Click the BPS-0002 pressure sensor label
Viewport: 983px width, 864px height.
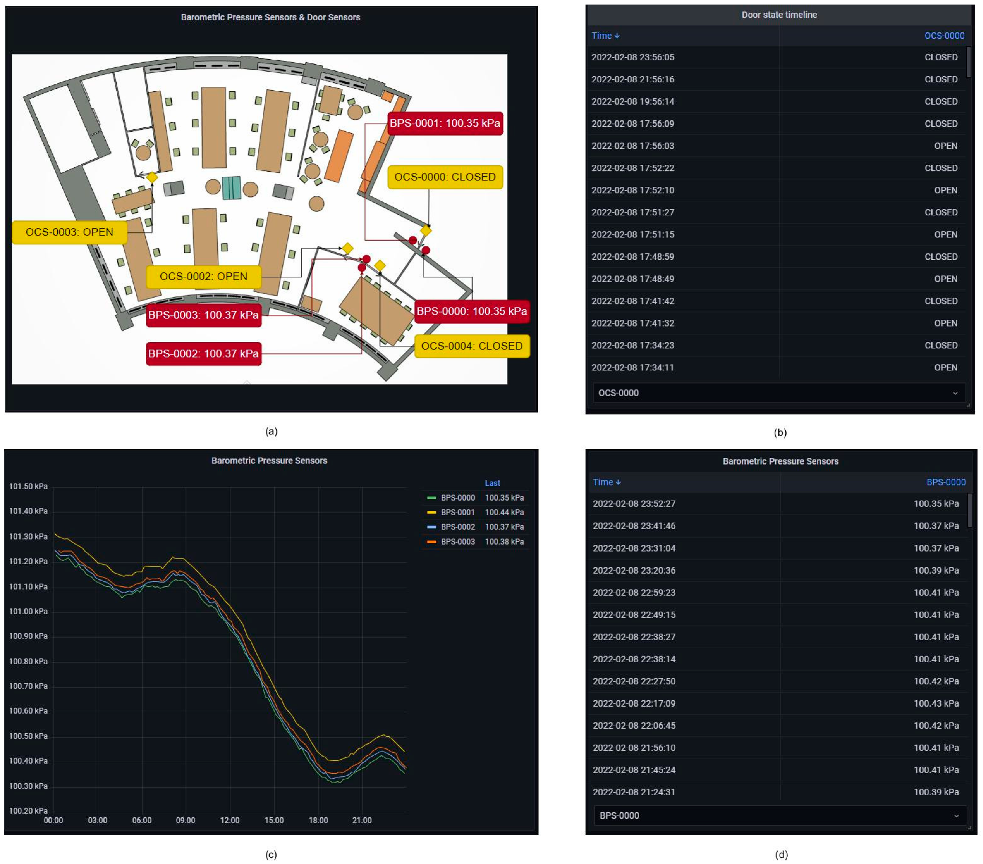[x=203, y=353]
